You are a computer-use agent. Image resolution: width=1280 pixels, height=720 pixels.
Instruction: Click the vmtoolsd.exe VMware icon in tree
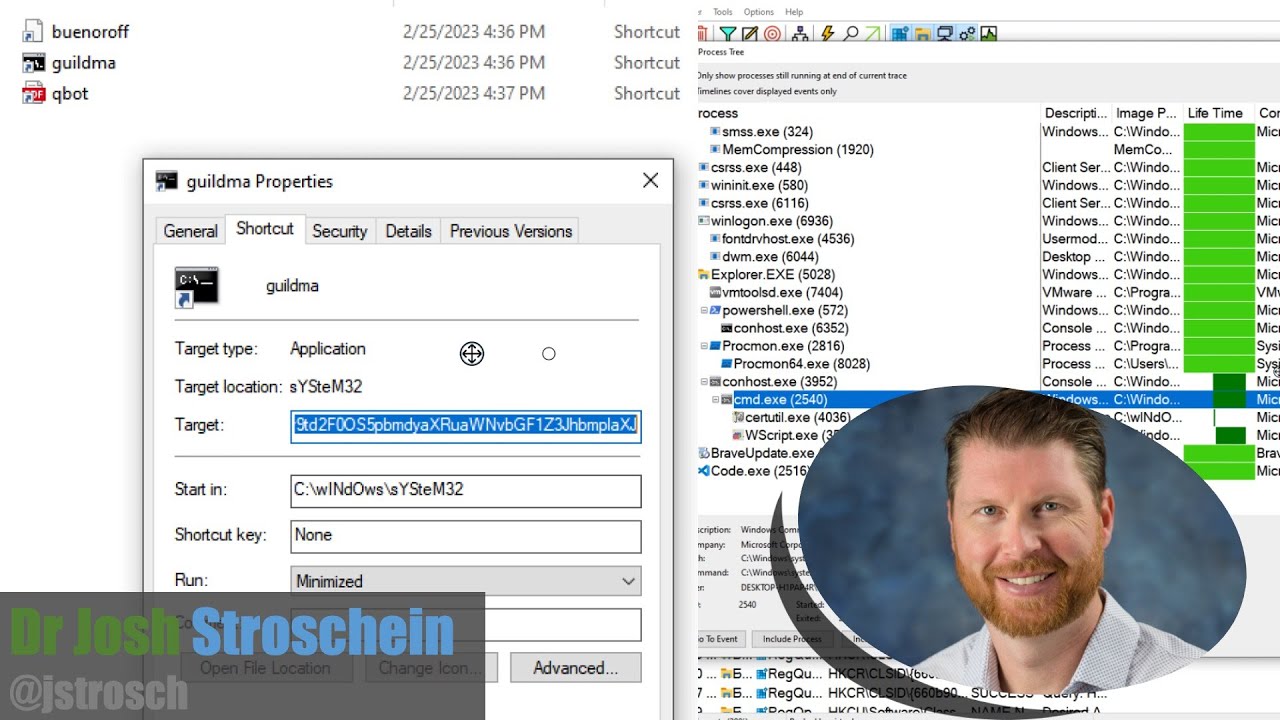[715, 292]
